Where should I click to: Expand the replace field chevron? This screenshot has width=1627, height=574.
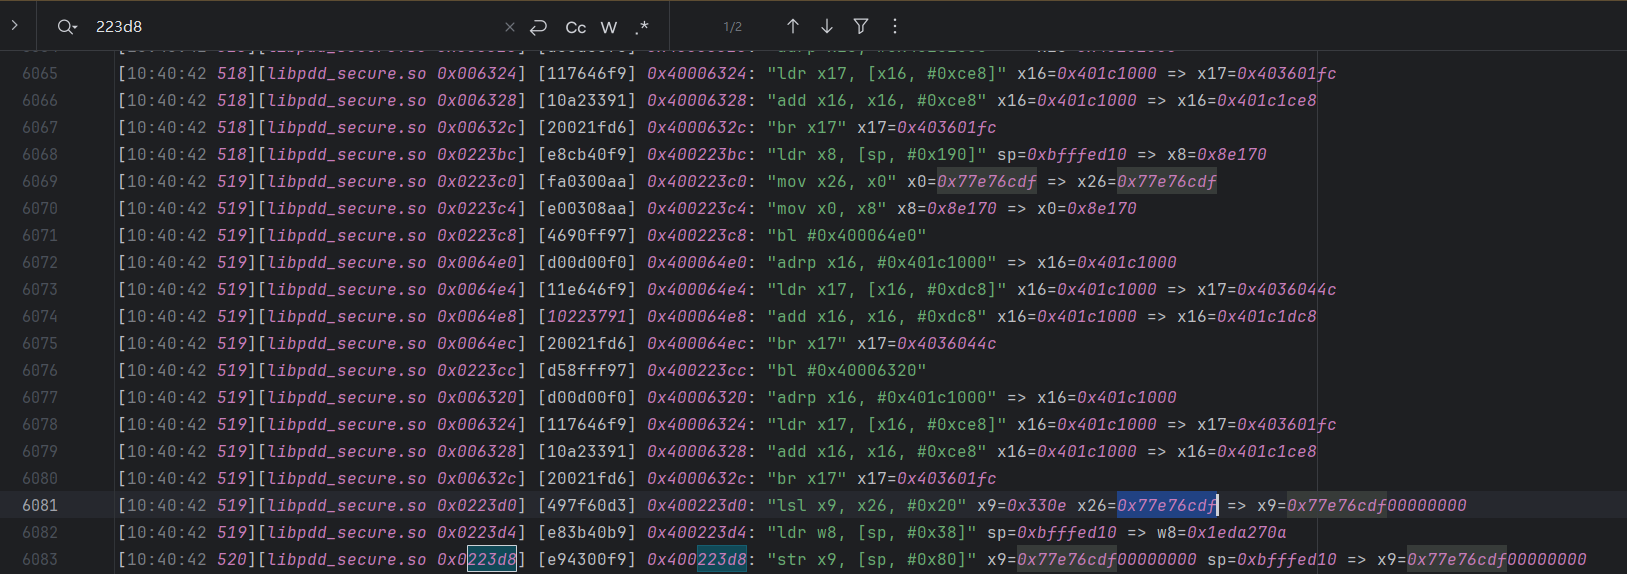[x=14, y=26]
